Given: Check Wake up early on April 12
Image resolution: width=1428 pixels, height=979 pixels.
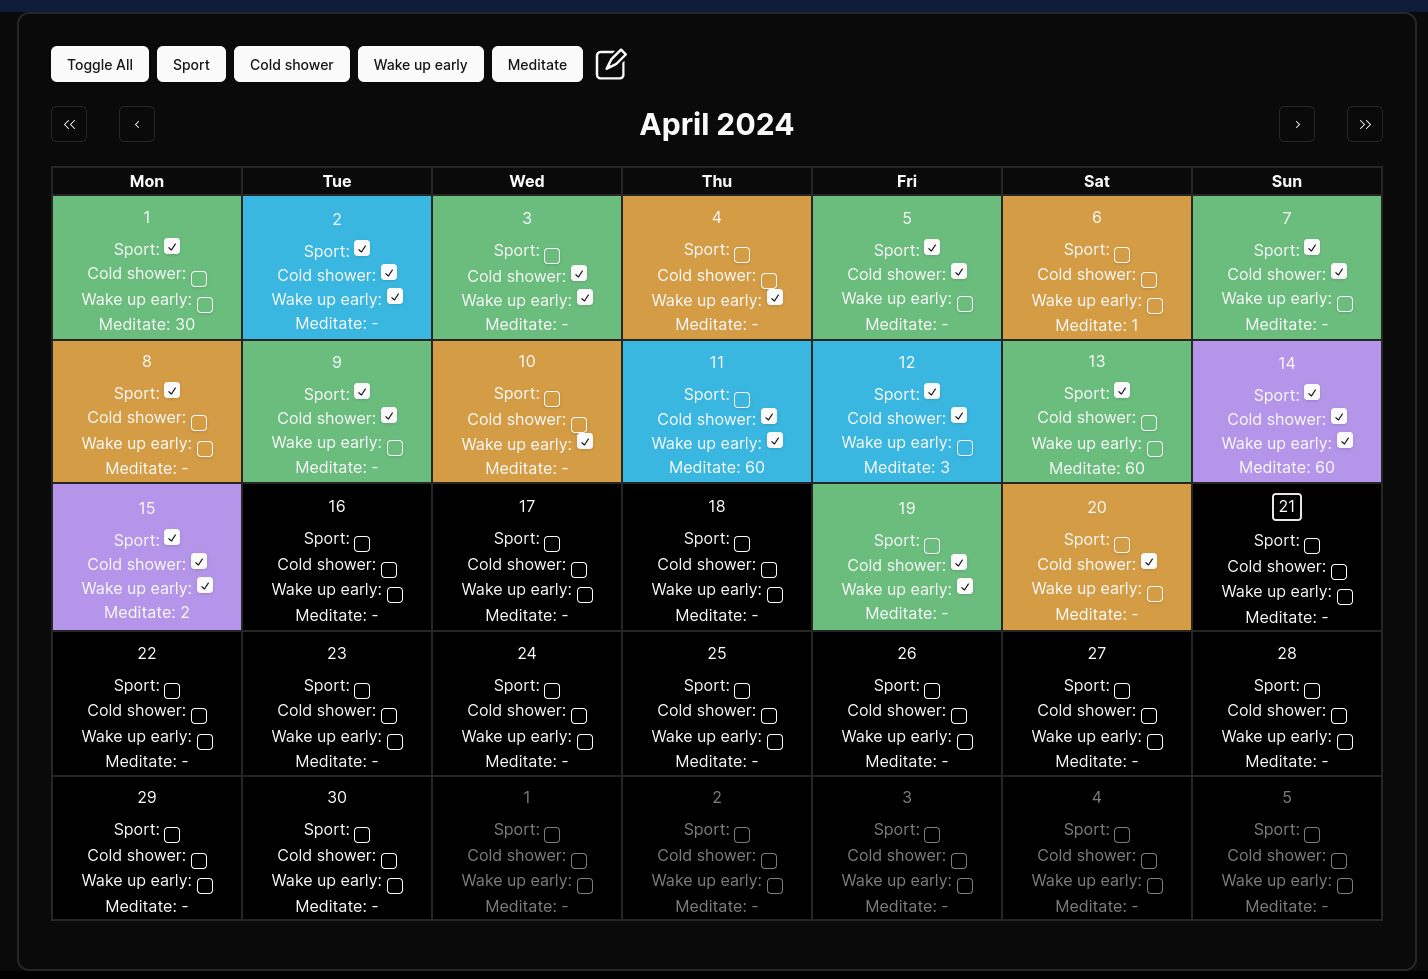Looking at the screenshot, I should coord(965,448).
